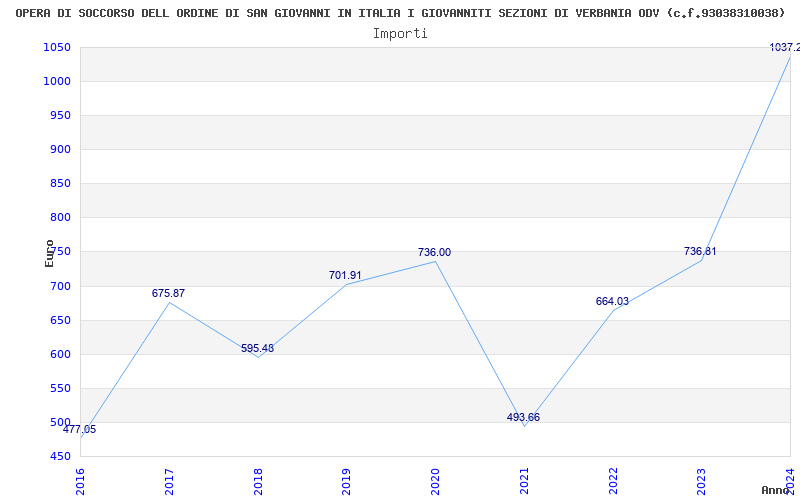Click the 'Importi' chart subtitle

click(400, 34)
